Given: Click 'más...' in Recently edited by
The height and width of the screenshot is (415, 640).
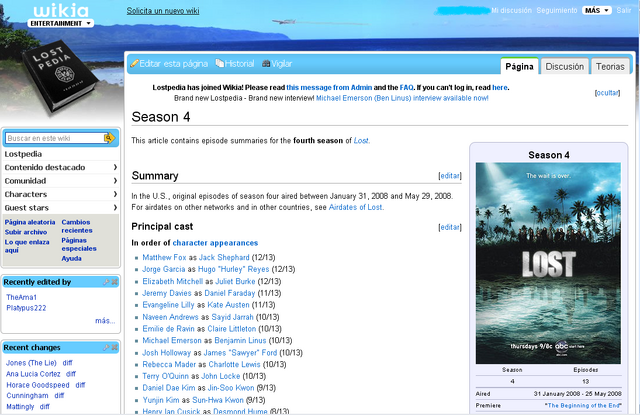Looking at the screenshot, I should [105, 321].
